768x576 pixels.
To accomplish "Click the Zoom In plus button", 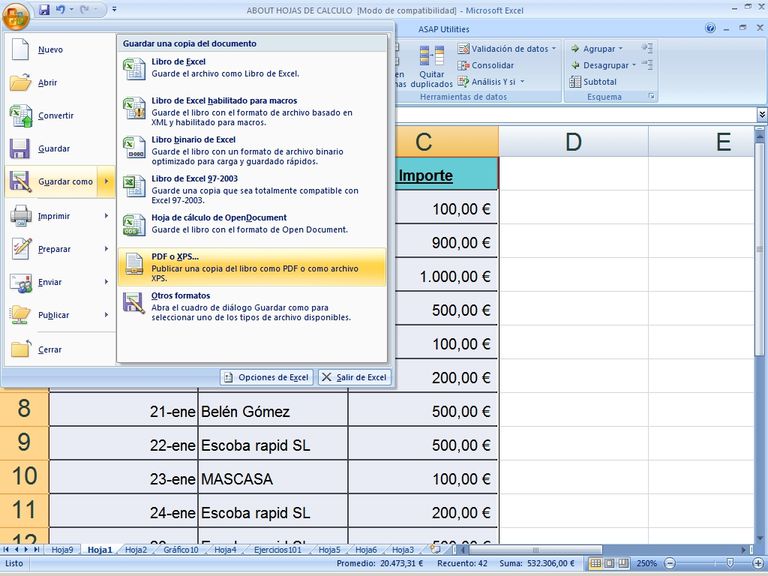I will (758, 563).
